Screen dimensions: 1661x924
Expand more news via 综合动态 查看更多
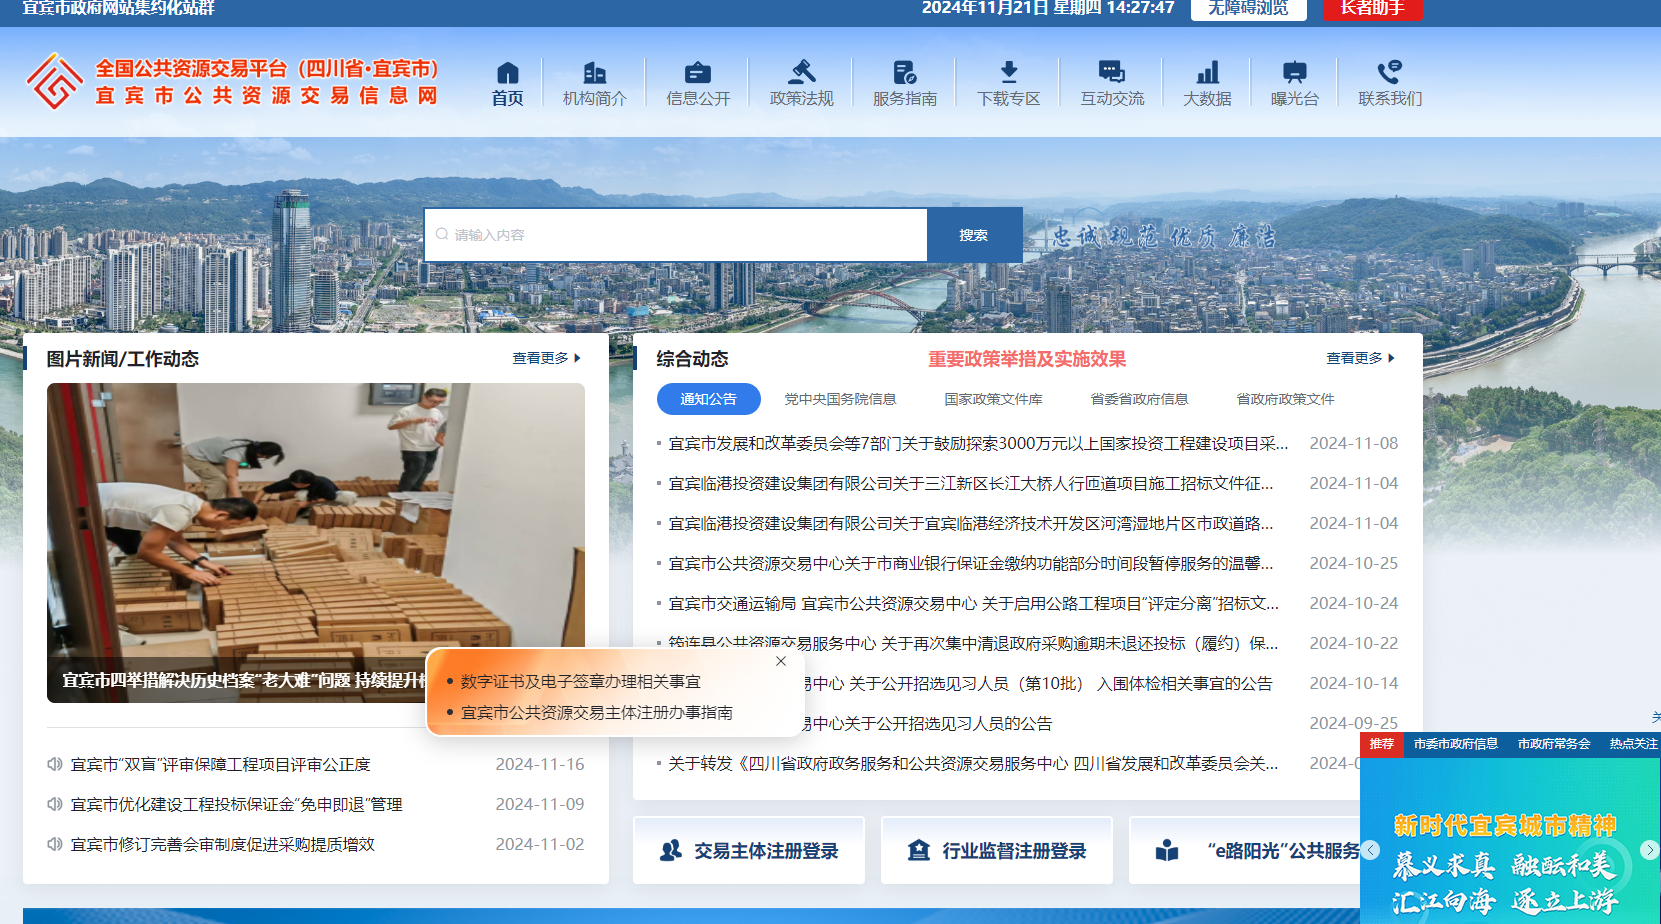tap(1354, 358)
